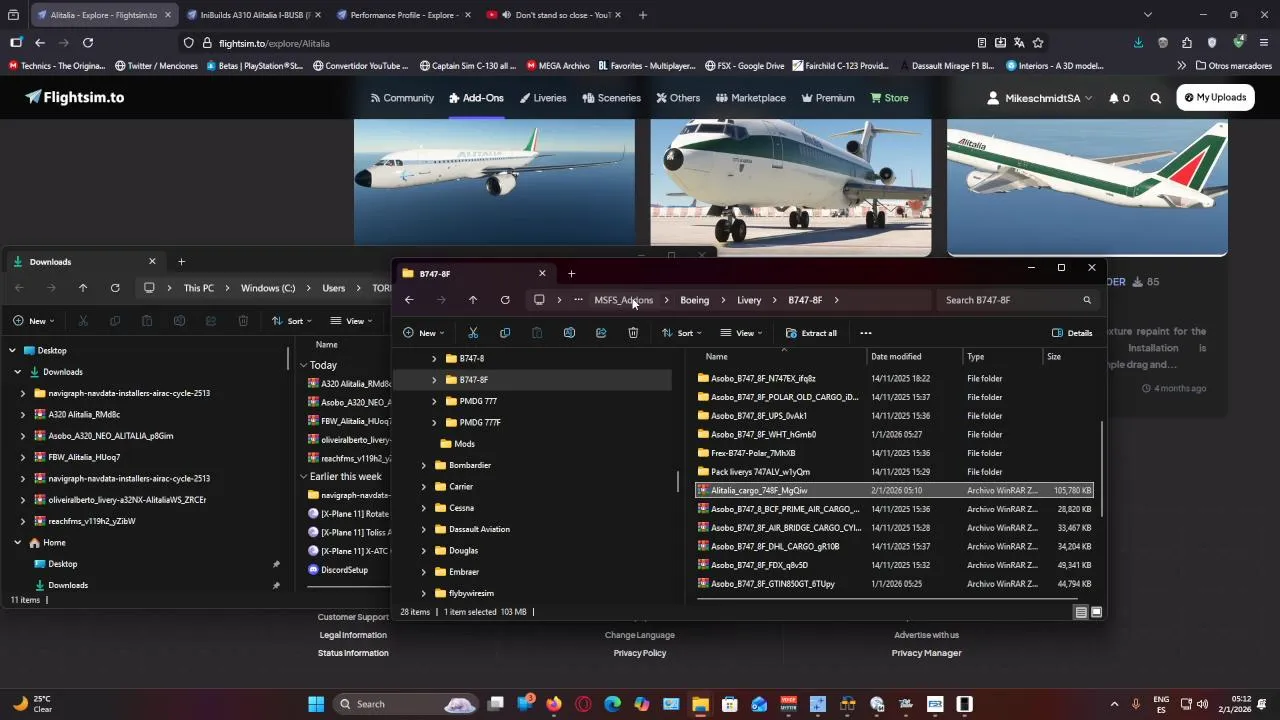Open File Explorer from the taskbar
1280x720 pixels.
pyautogui.click(x=700, y=704)
